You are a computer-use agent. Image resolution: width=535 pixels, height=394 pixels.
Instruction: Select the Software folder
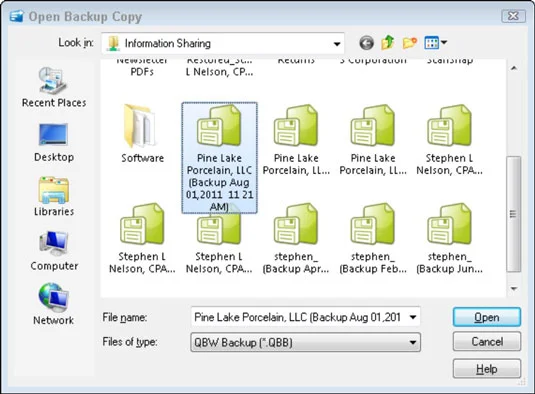click(x=142, y=134)
